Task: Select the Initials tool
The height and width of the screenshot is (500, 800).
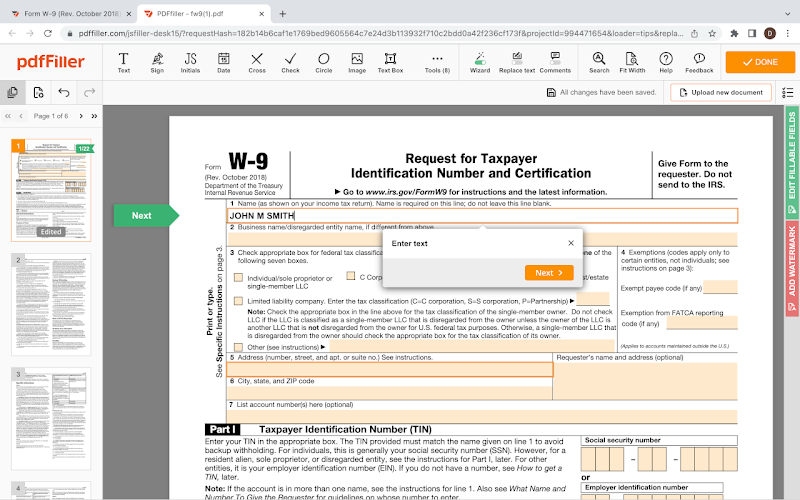Action: [190, 62]
